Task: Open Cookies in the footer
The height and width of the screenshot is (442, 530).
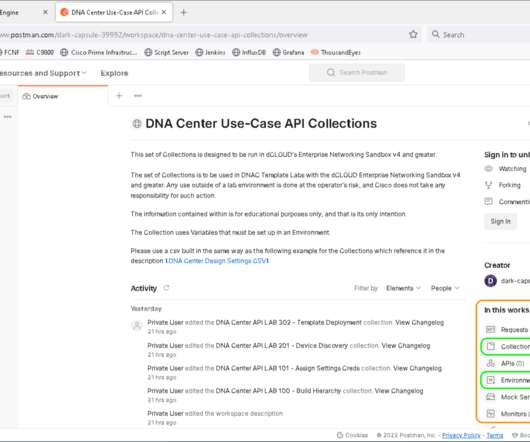Action: 352,435
